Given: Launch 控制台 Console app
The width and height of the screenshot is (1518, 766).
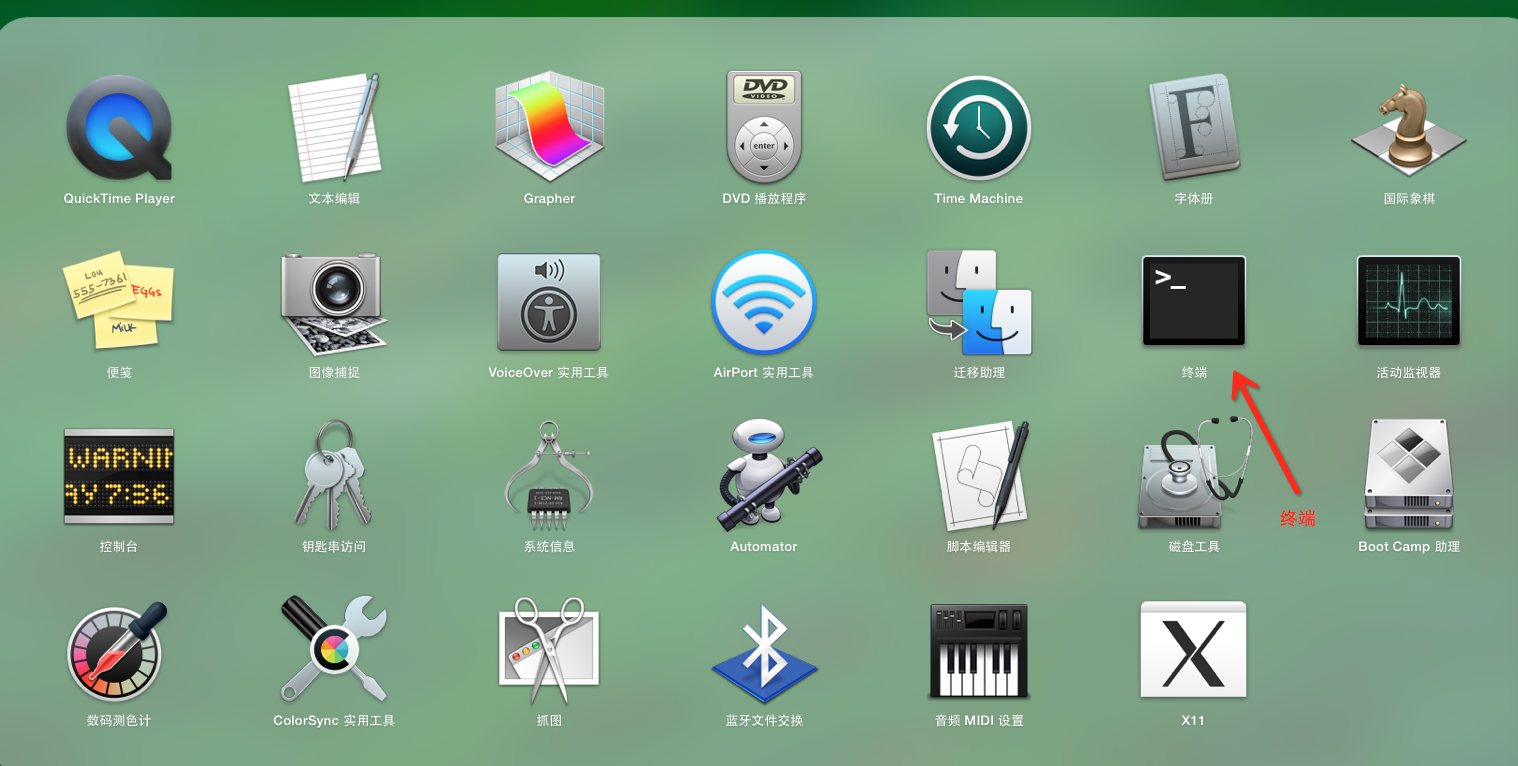Looking at the screenshot, I should click(119, 476).
